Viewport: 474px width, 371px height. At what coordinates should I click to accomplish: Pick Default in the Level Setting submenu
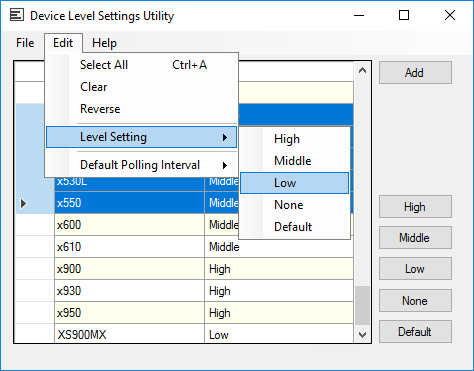(294, 227)
